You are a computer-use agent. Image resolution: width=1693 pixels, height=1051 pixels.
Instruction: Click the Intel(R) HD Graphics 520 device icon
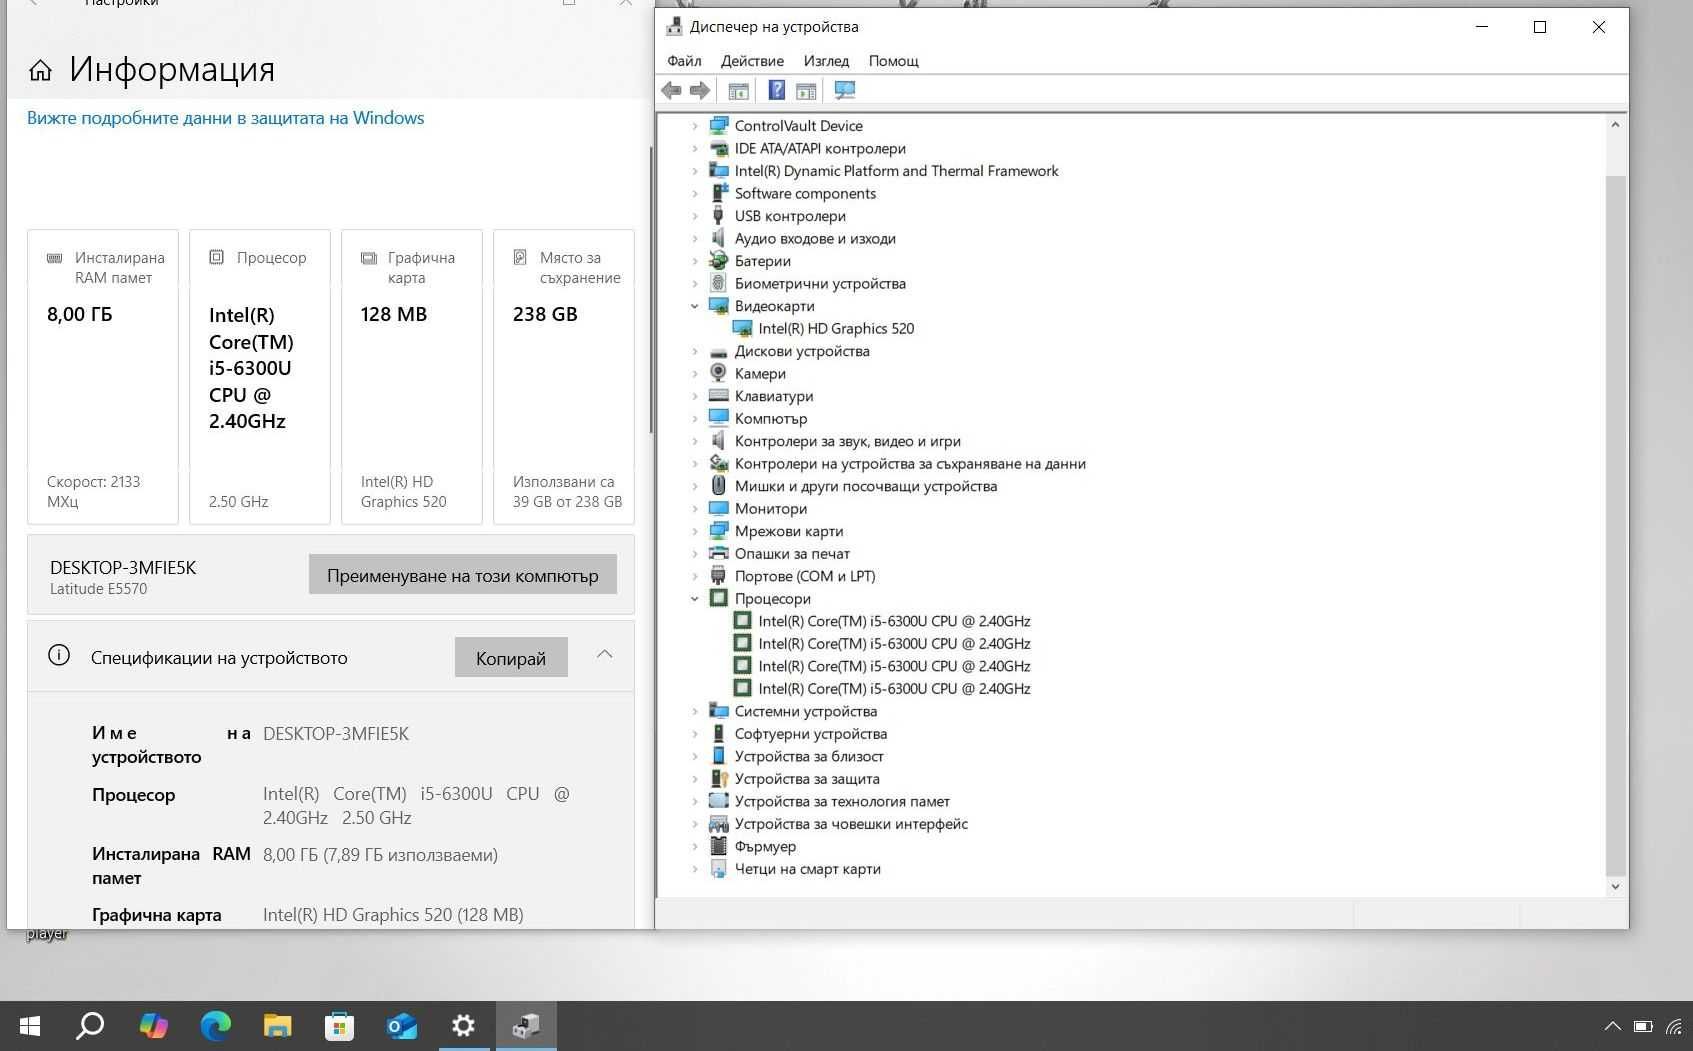(742, 328)
